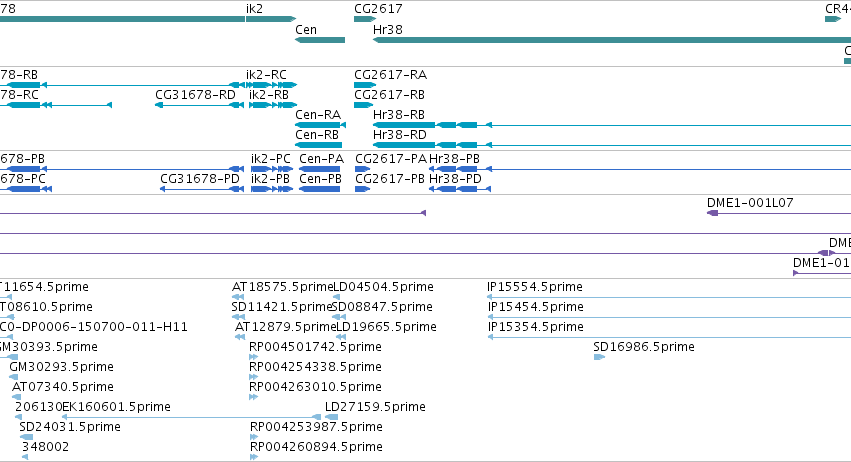Select EST RP004254338.5prime
The image size is (851, 462).
315,367
